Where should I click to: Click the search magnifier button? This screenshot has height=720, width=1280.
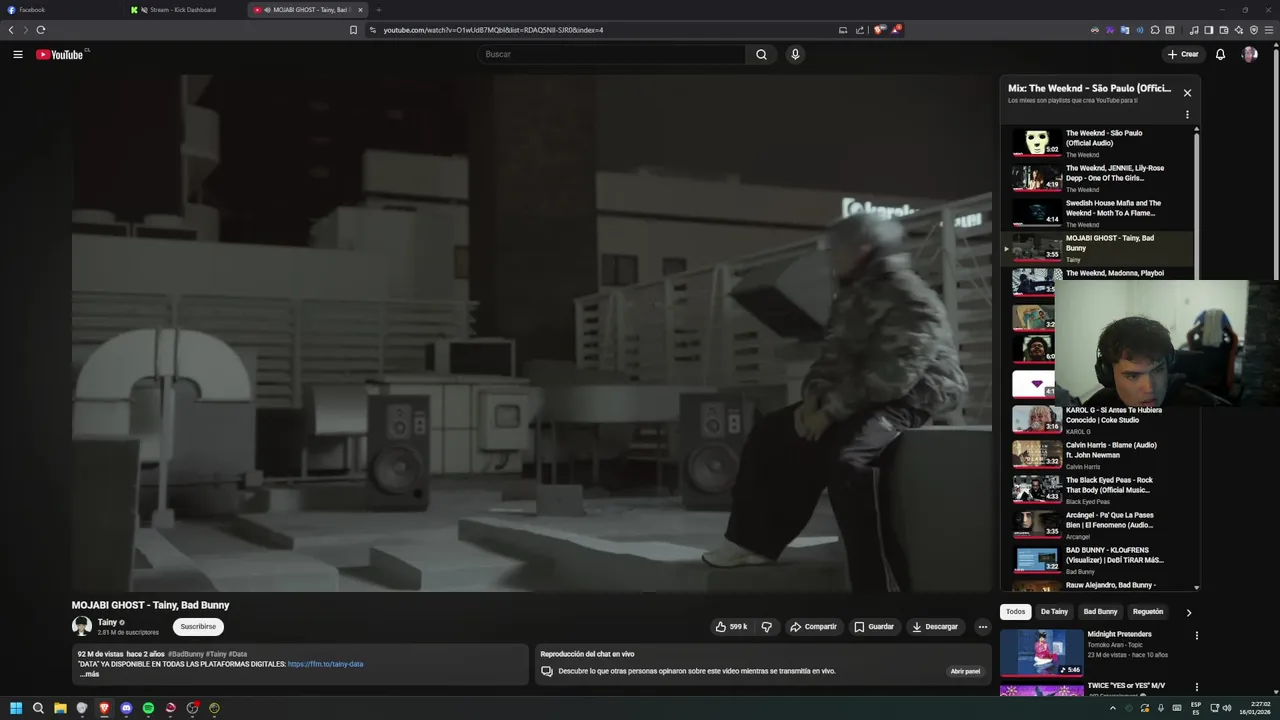click(761, 54)
